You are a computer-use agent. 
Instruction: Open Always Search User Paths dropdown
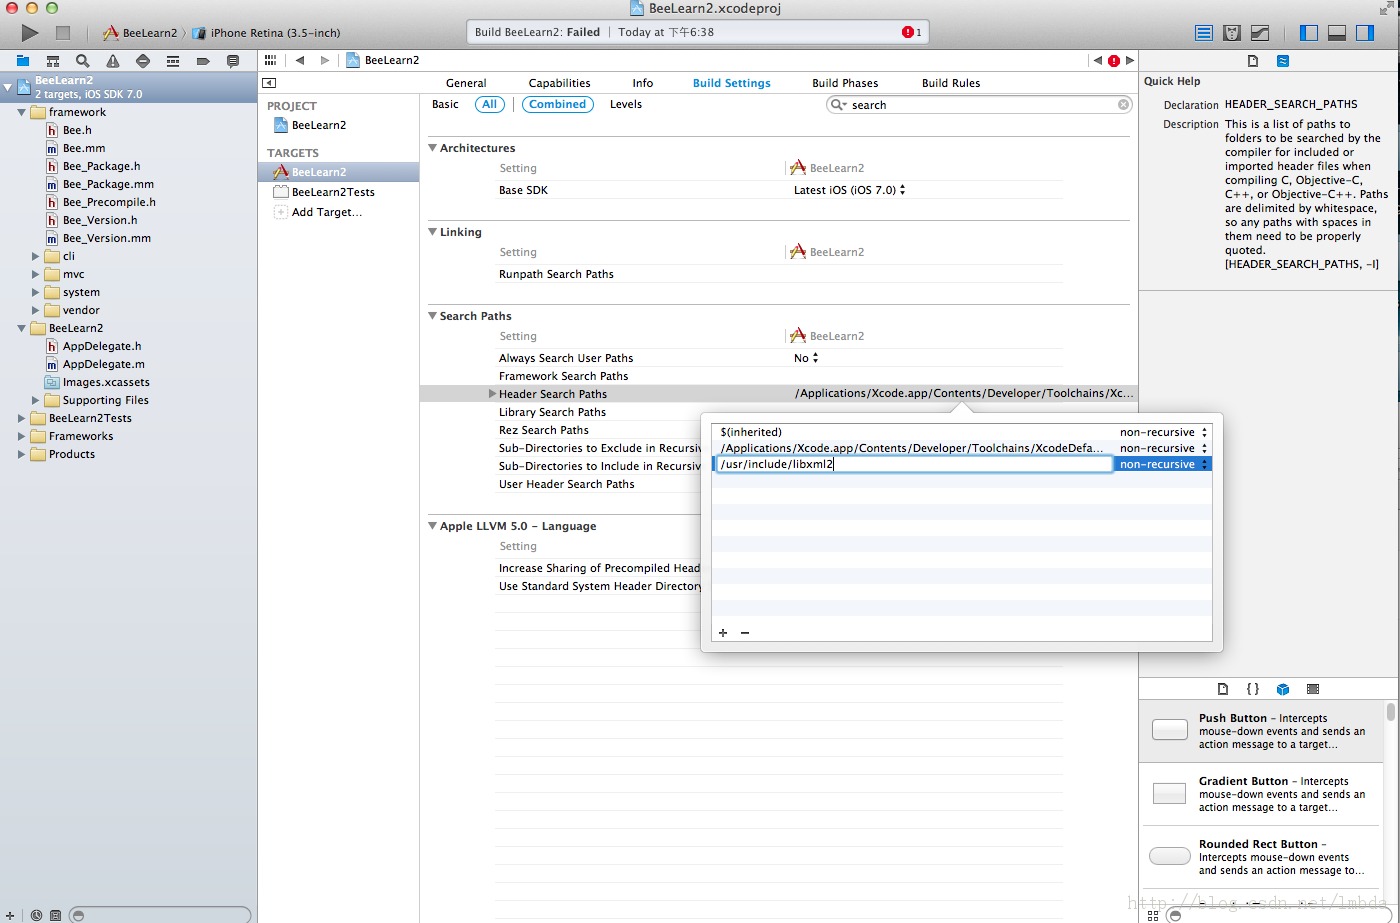pos(806,358)
